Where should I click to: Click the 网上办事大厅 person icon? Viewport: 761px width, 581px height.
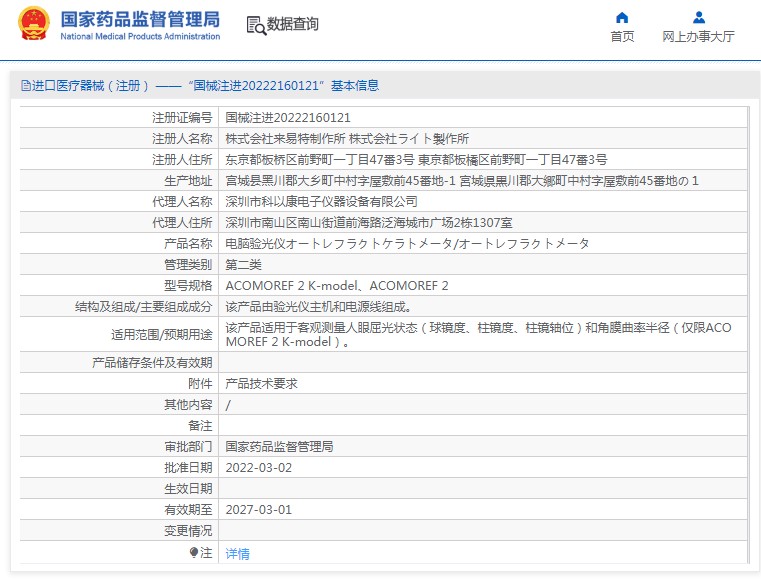[699, 18]
